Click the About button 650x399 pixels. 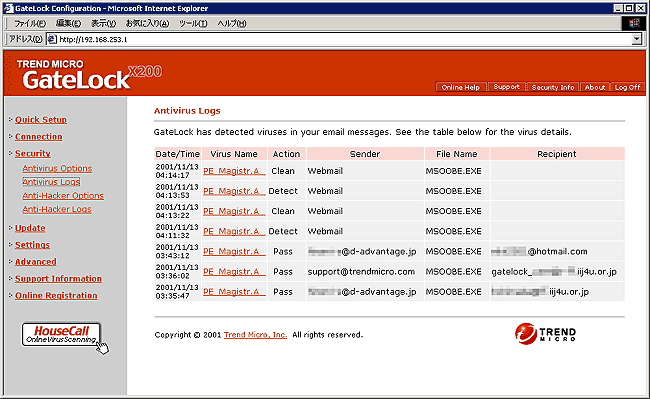pos(595,87)
